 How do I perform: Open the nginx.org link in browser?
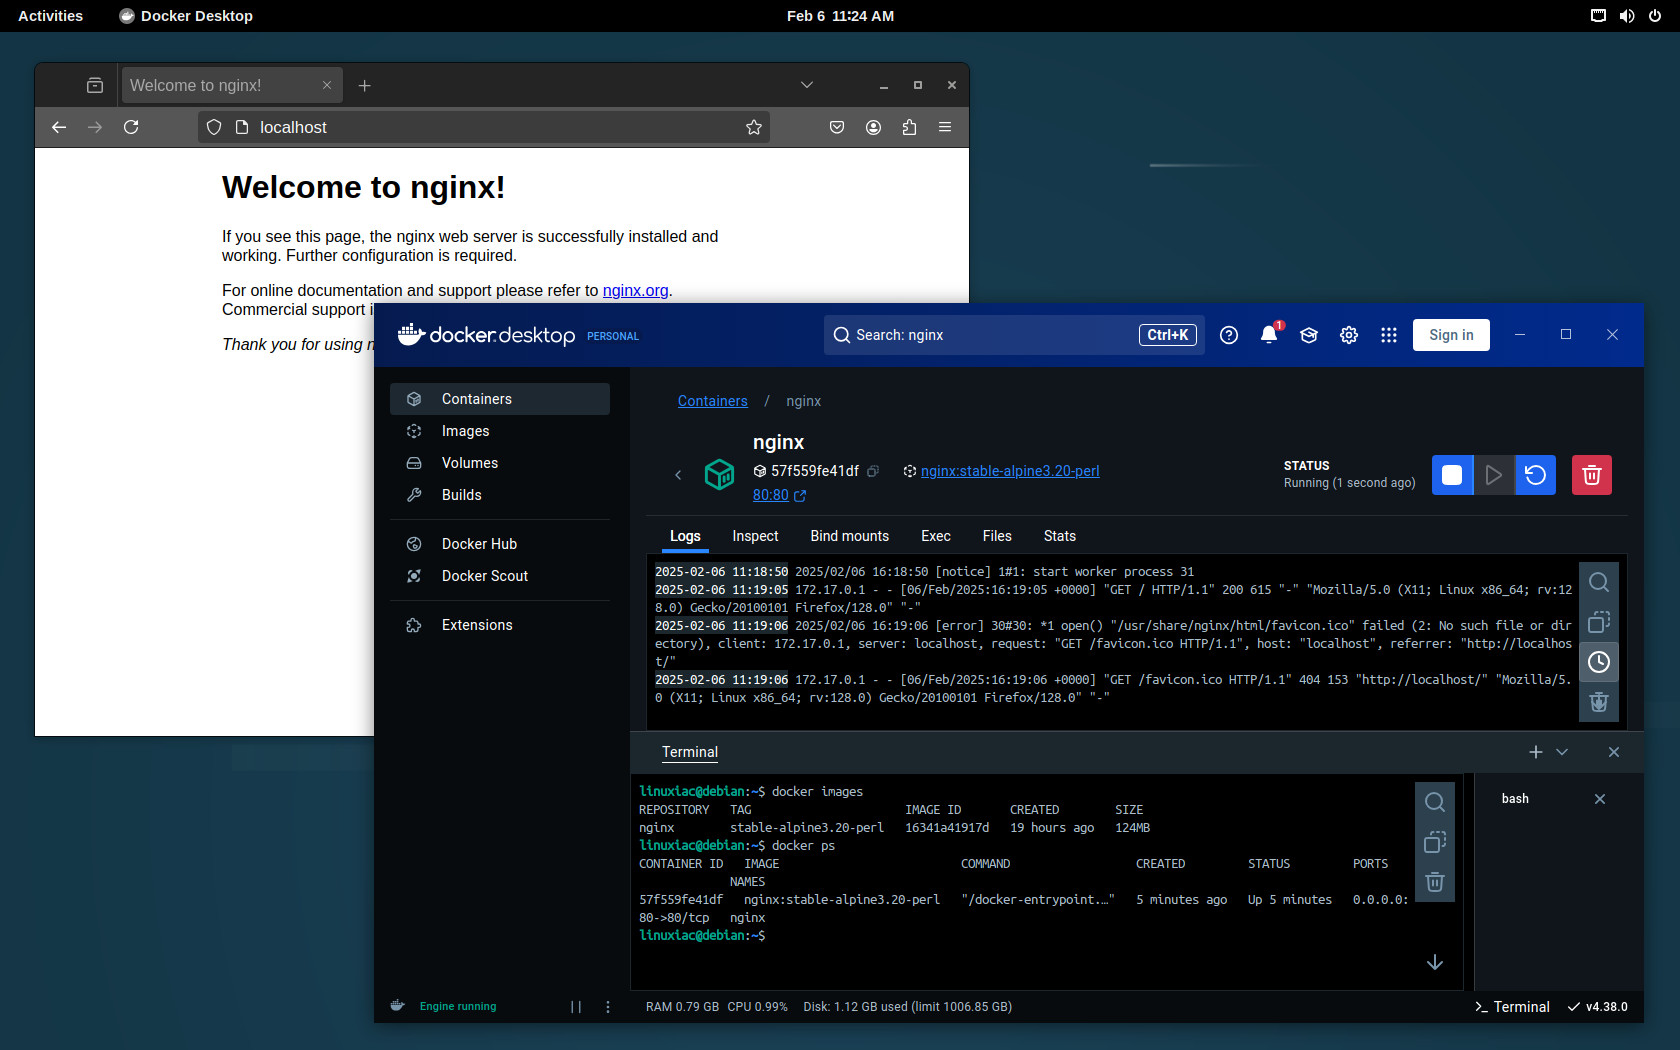(x=635, y=290)
